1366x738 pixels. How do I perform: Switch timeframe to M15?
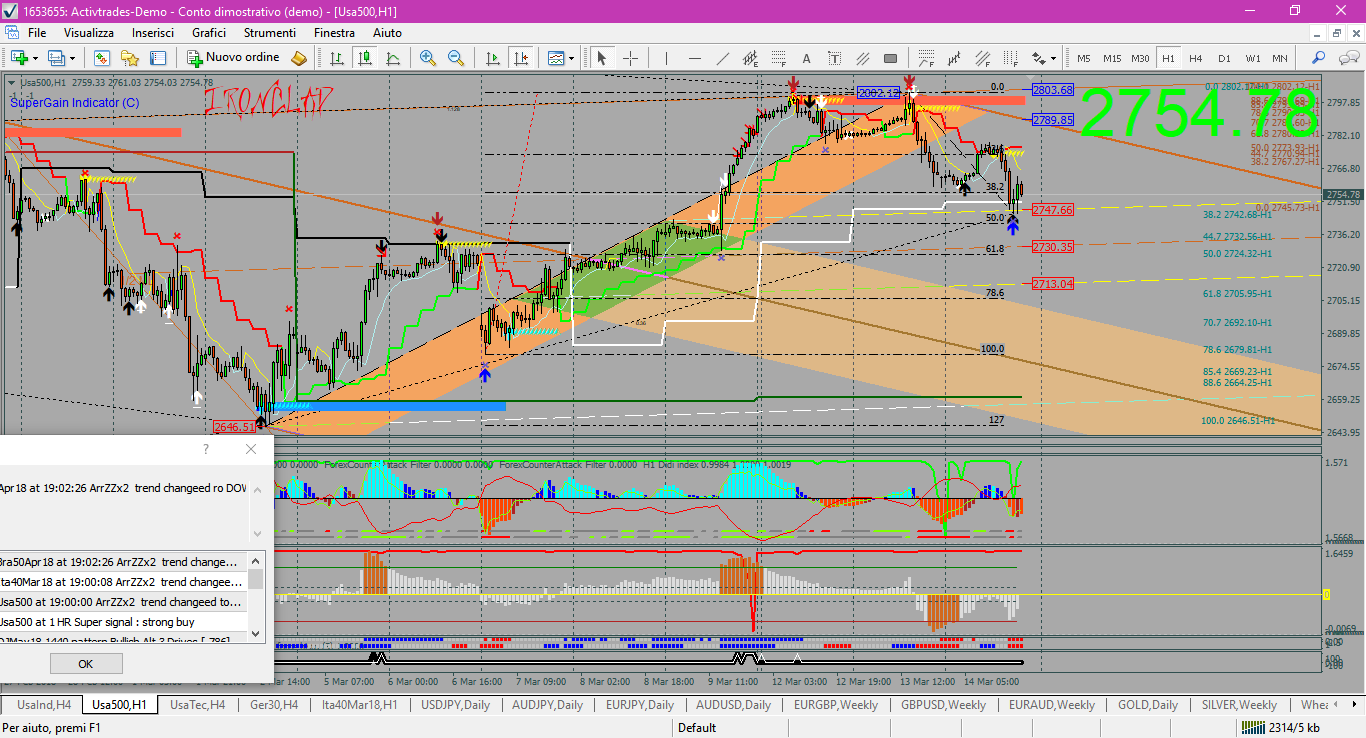point(1112,58)
